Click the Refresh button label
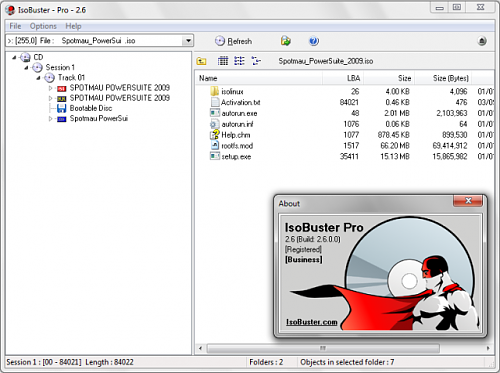The image size is (500, 373). tap(240, 41)
